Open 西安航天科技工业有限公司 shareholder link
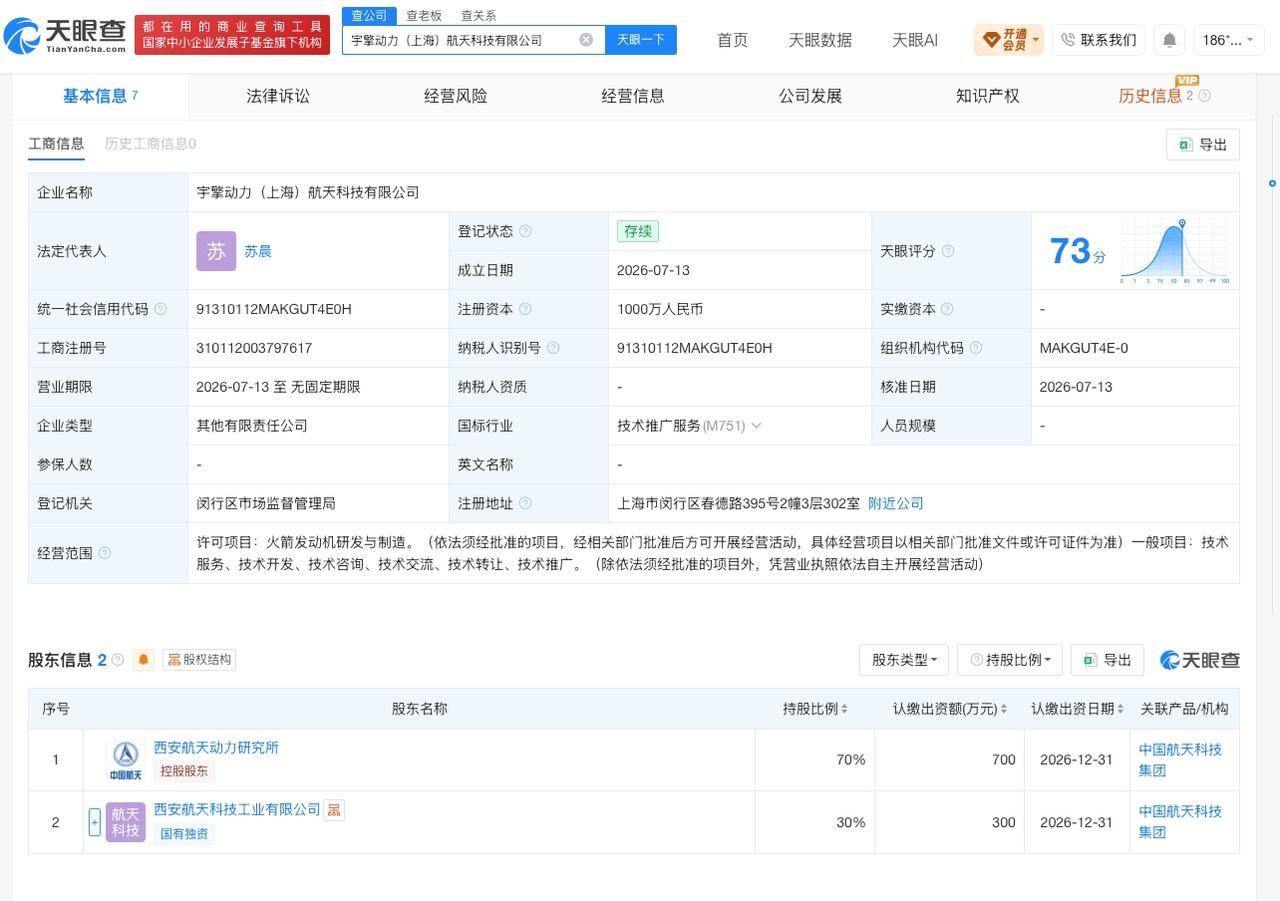Viewport: 1280px width, 901px height. pos(237,810)
